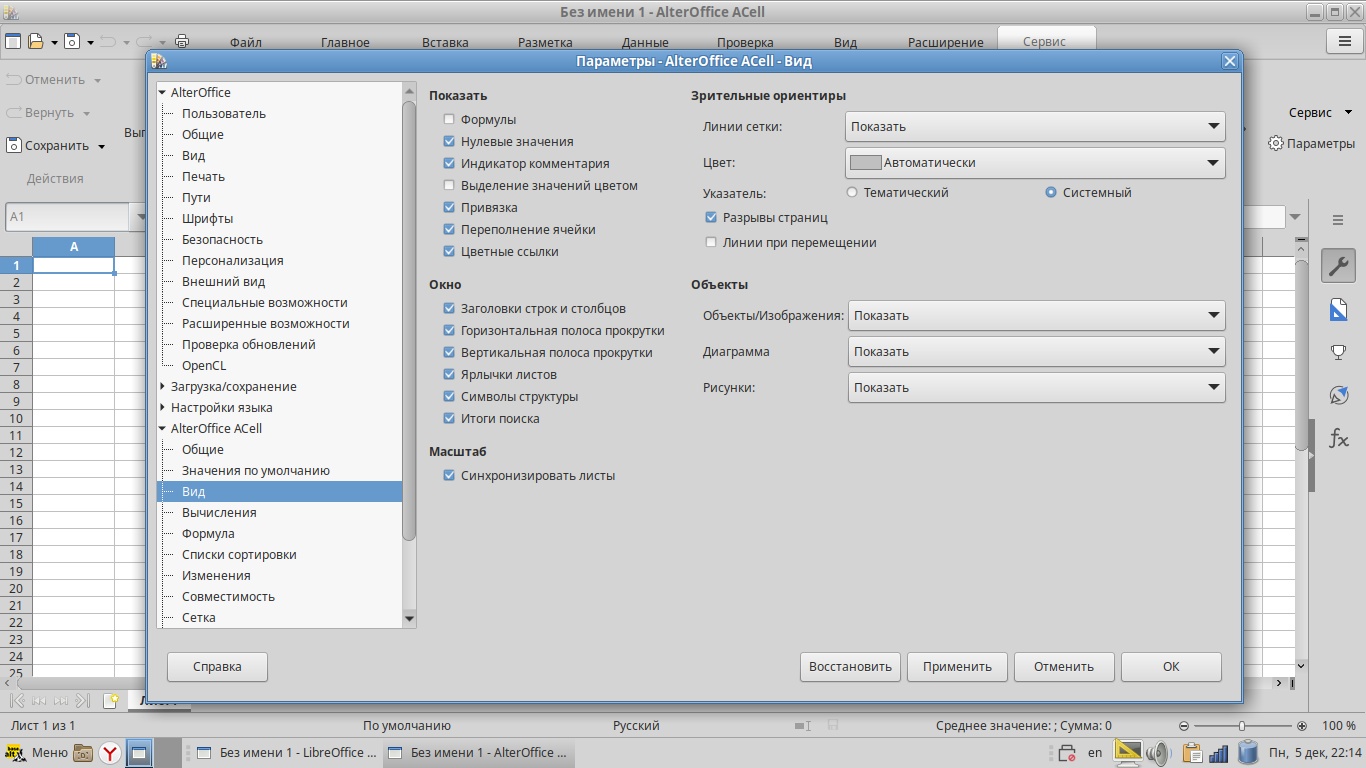Open the Меню start button

(x=36, y=752)
